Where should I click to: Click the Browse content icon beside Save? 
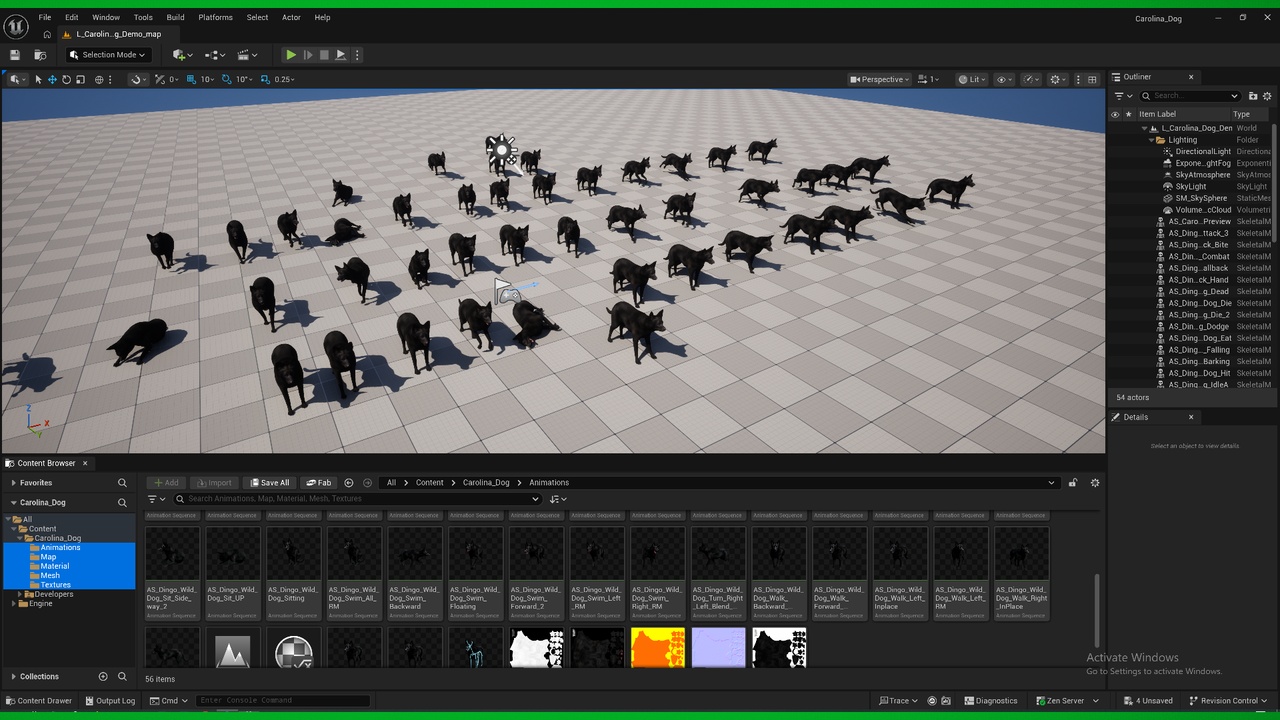pyautogui.click(x=40, y=55)
